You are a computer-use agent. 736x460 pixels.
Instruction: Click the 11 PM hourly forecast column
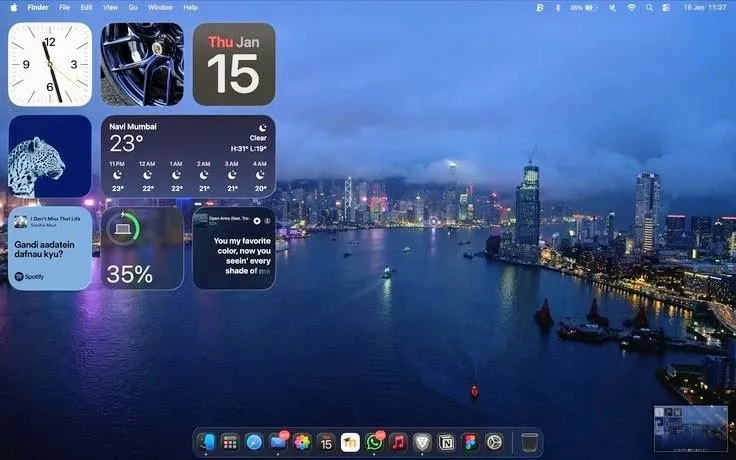pos(117,176)
